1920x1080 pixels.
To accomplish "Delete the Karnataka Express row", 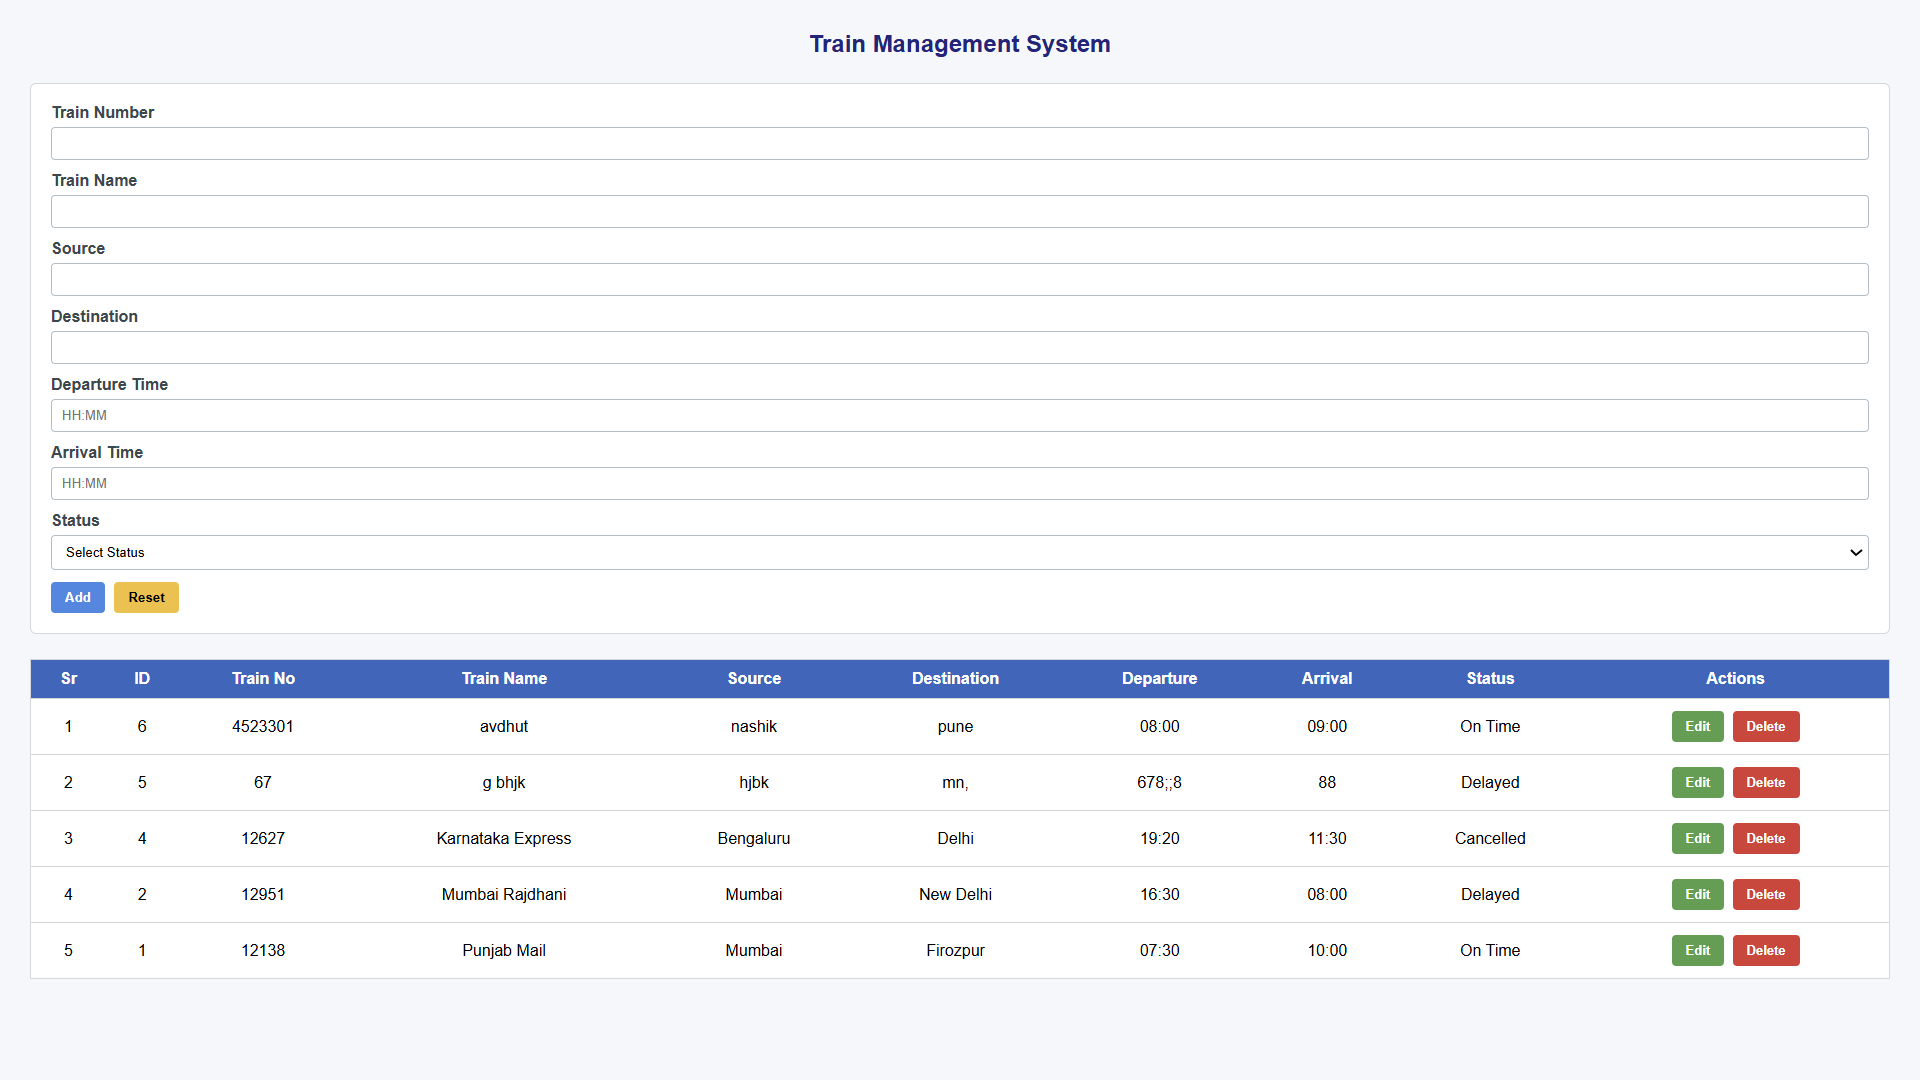I will 1765,838.
